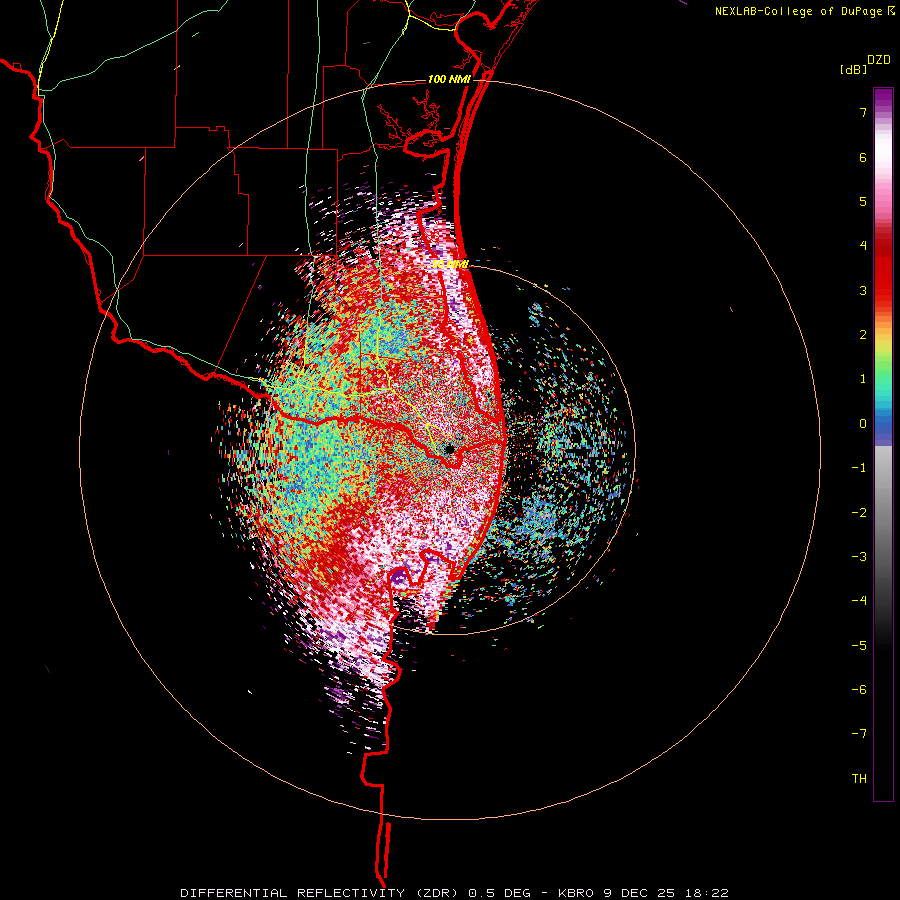
Task: Click the colorbar tick label 4
Action: (x=863, y=246)
